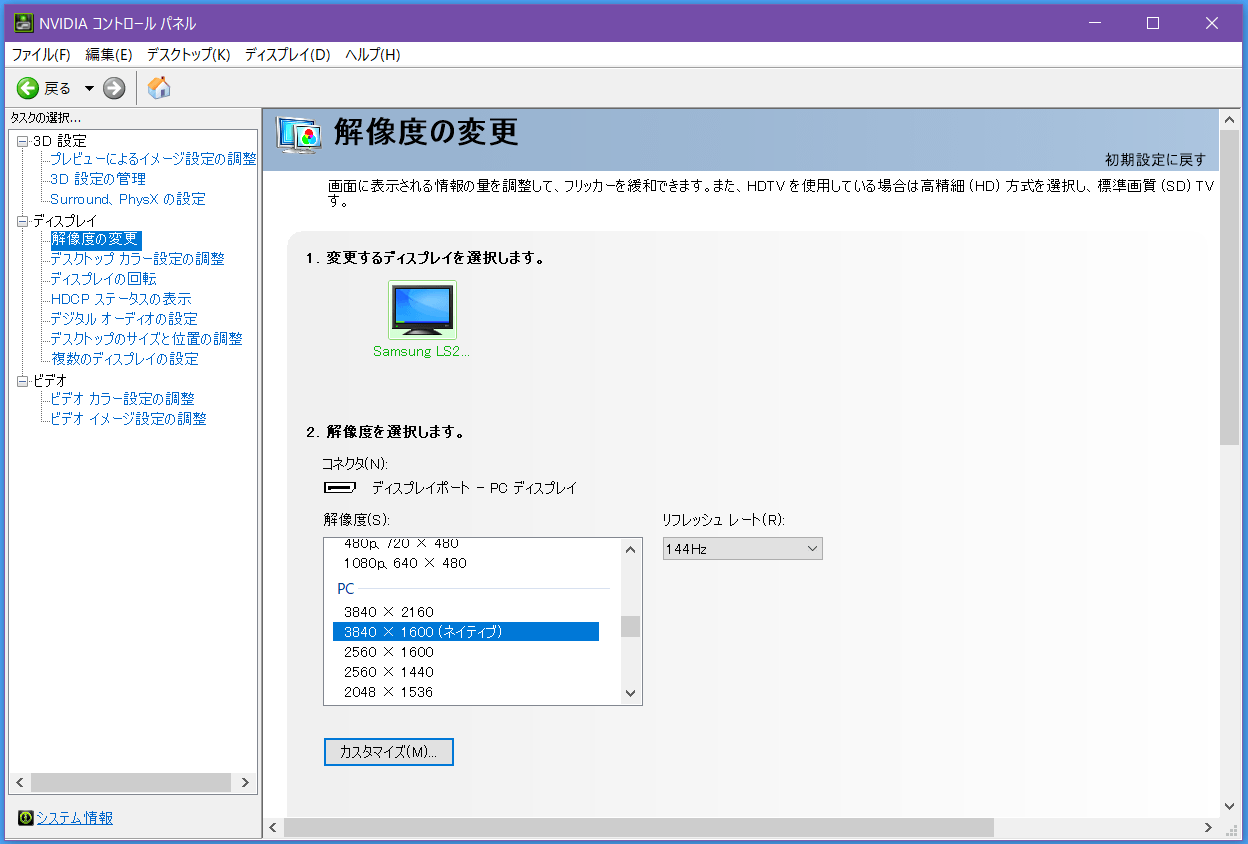Click task tree horizontal scroll left arrow
The height and width of the screenshot is (844, 1248).
click(x=19, y=783)
